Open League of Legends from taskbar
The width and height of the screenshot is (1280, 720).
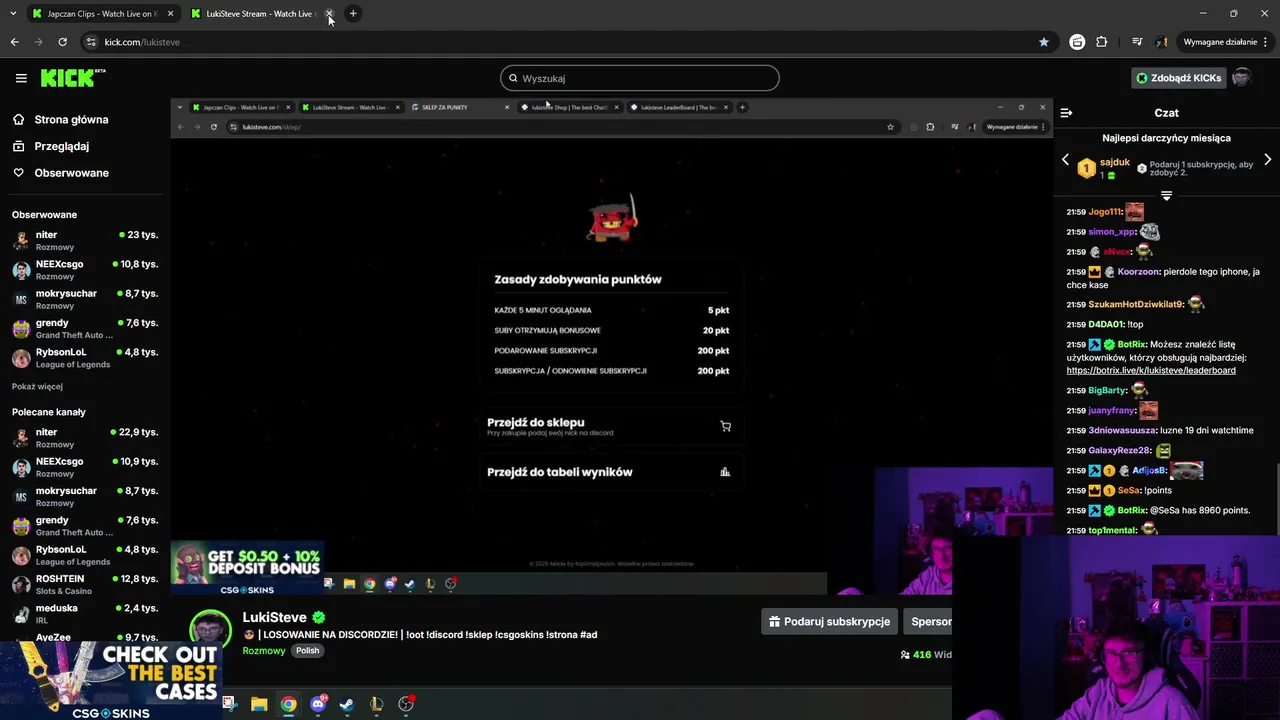(376, 704)
